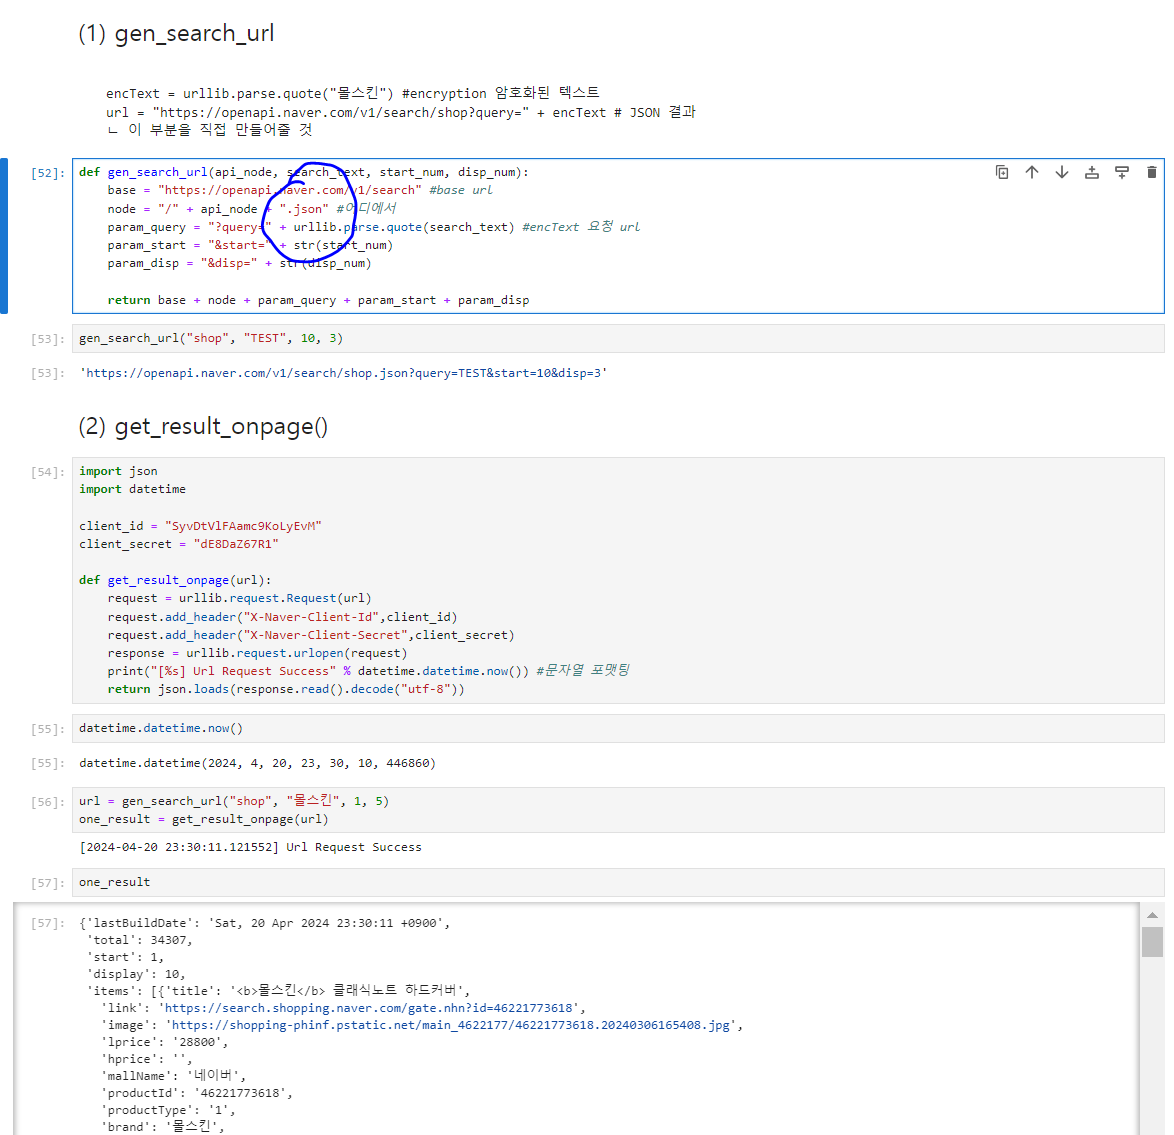Duplicate cell 52 with the copy icon

click(1002, 172)
